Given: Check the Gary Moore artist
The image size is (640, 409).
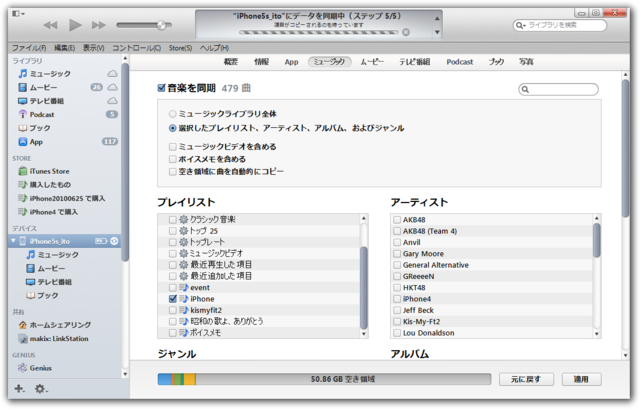Looking at the screenshot, I should click(397, 254).
